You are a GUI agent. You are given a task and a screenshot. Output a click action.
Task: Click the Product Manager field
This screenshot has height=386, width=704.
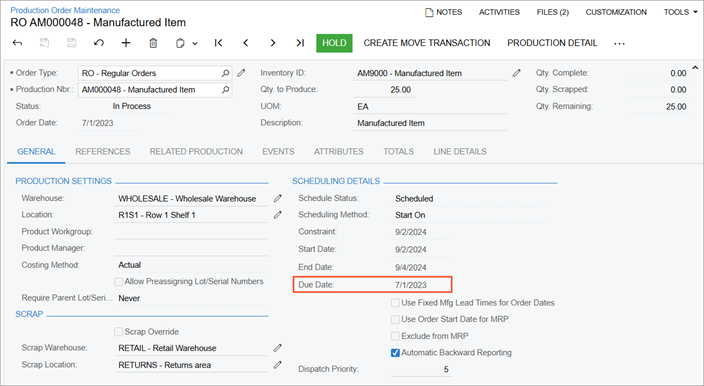(x=191, y=248)
